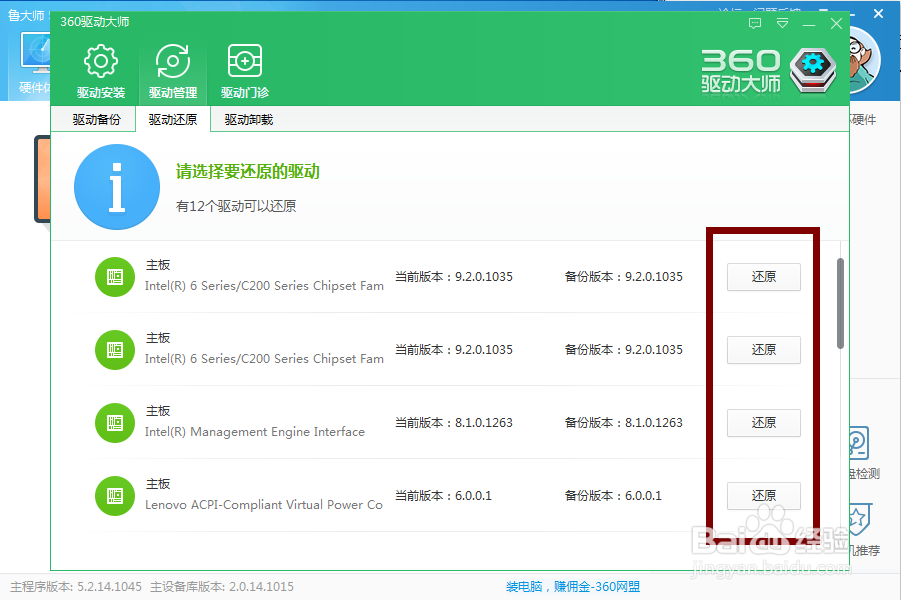Click the 360驱动大师 window title
The image size is (901, 600).
(95, 22)
